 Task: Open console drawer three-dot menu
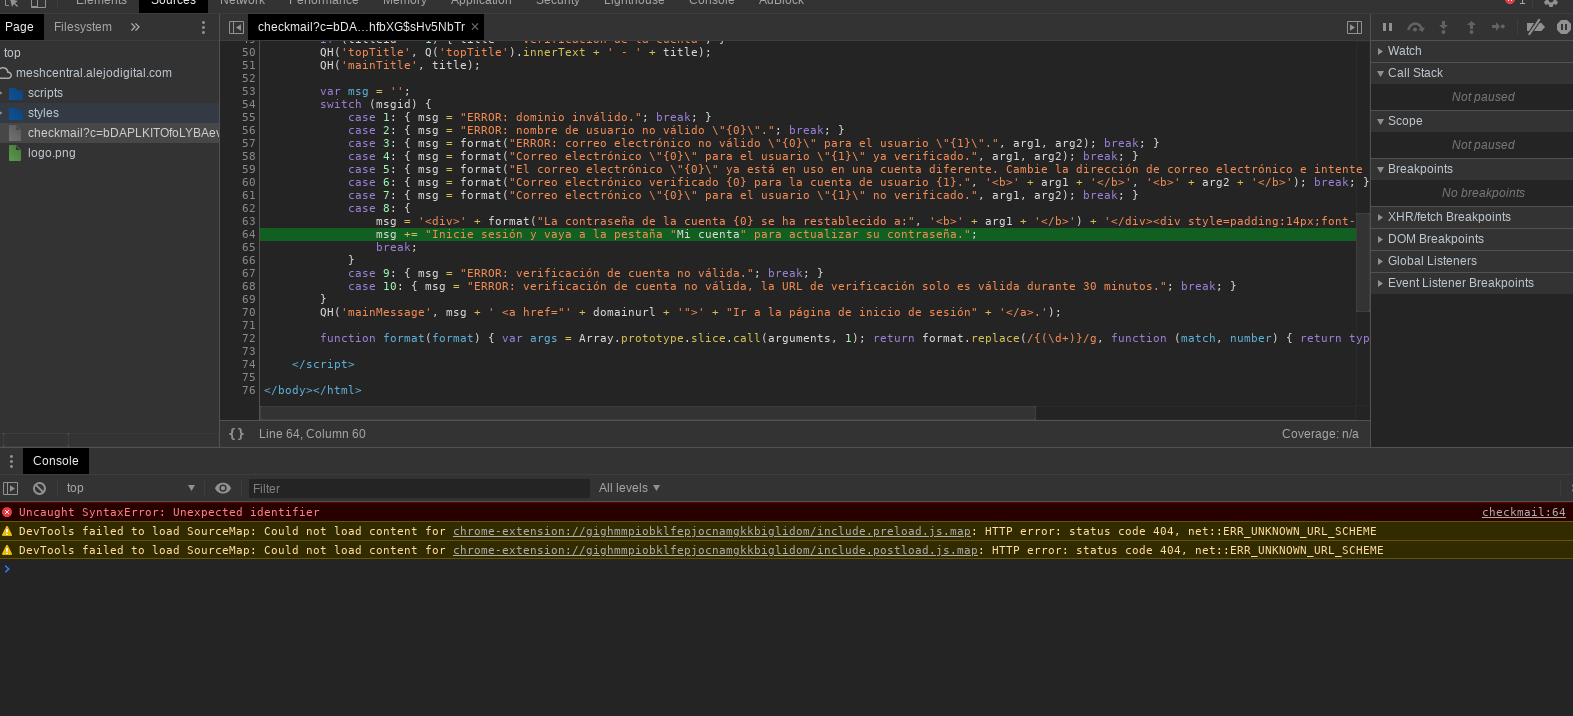point(11,461)
